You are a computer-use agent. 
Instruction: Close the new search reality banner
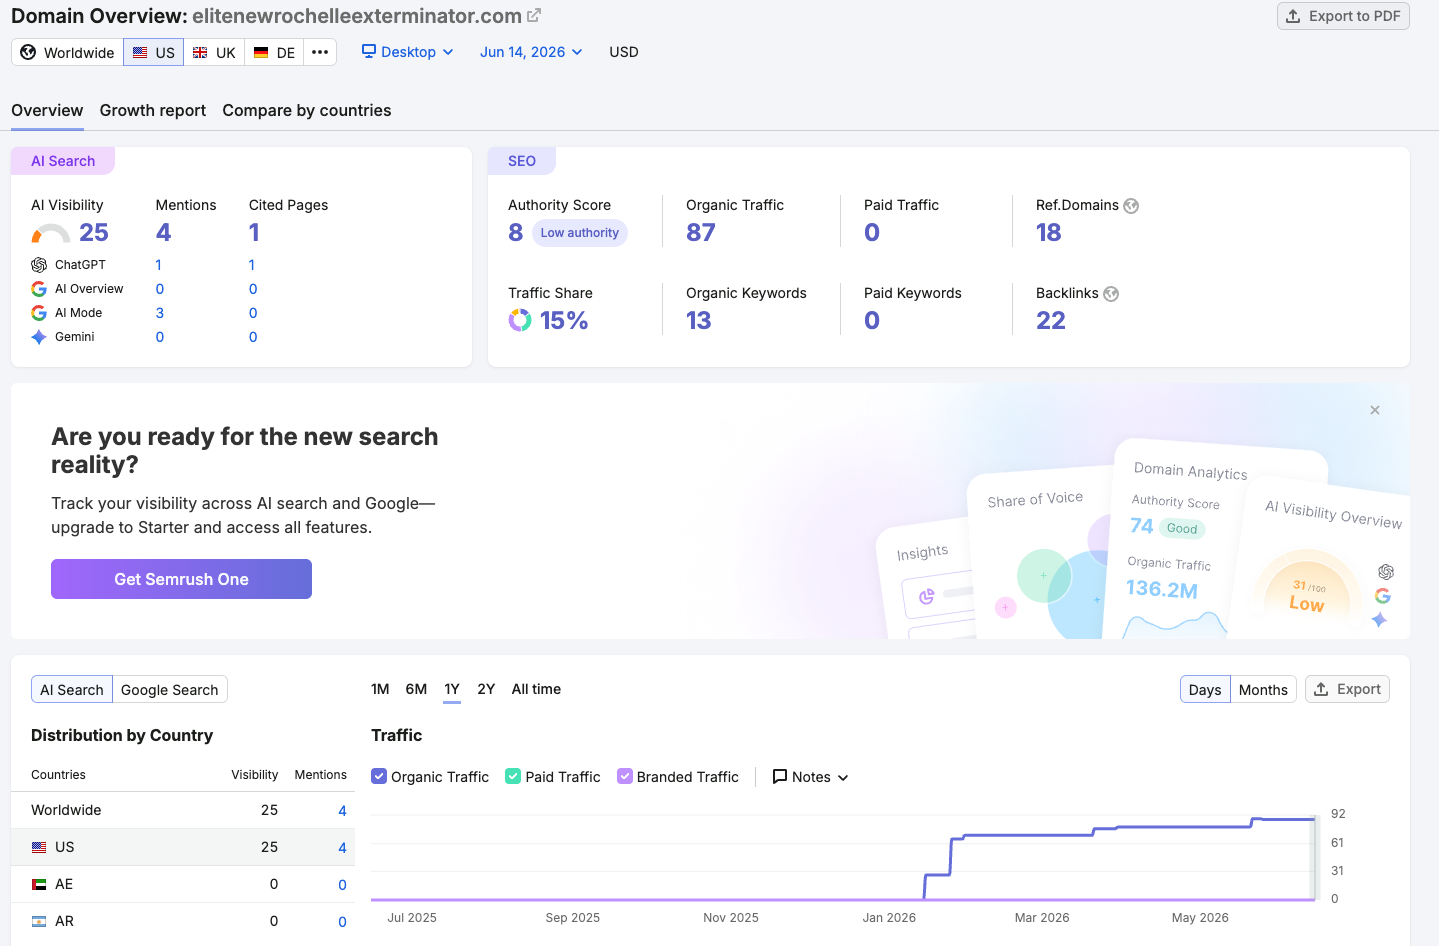(x=1375, y=410)
